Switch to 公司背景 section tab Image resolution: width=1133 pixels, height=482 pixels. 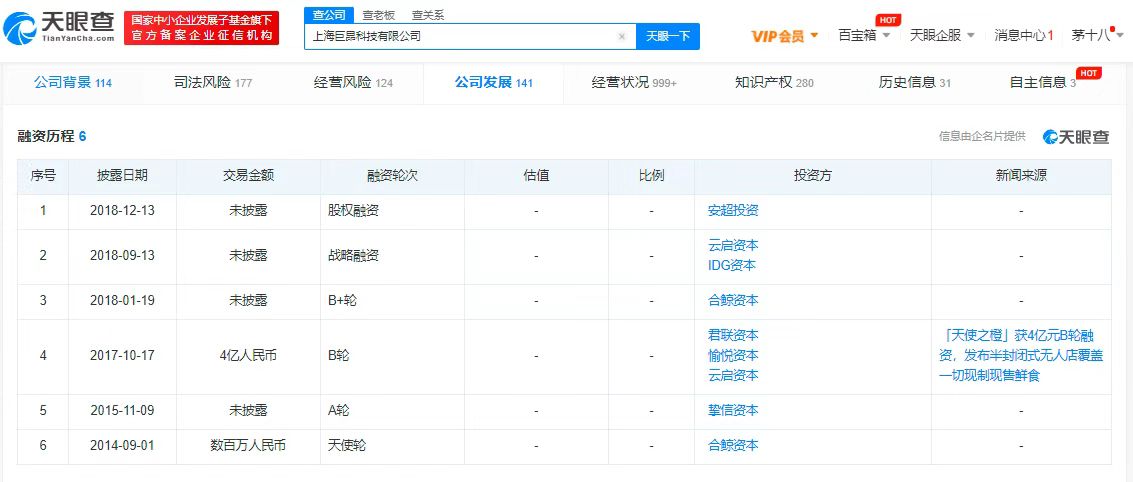coord(72,82)
